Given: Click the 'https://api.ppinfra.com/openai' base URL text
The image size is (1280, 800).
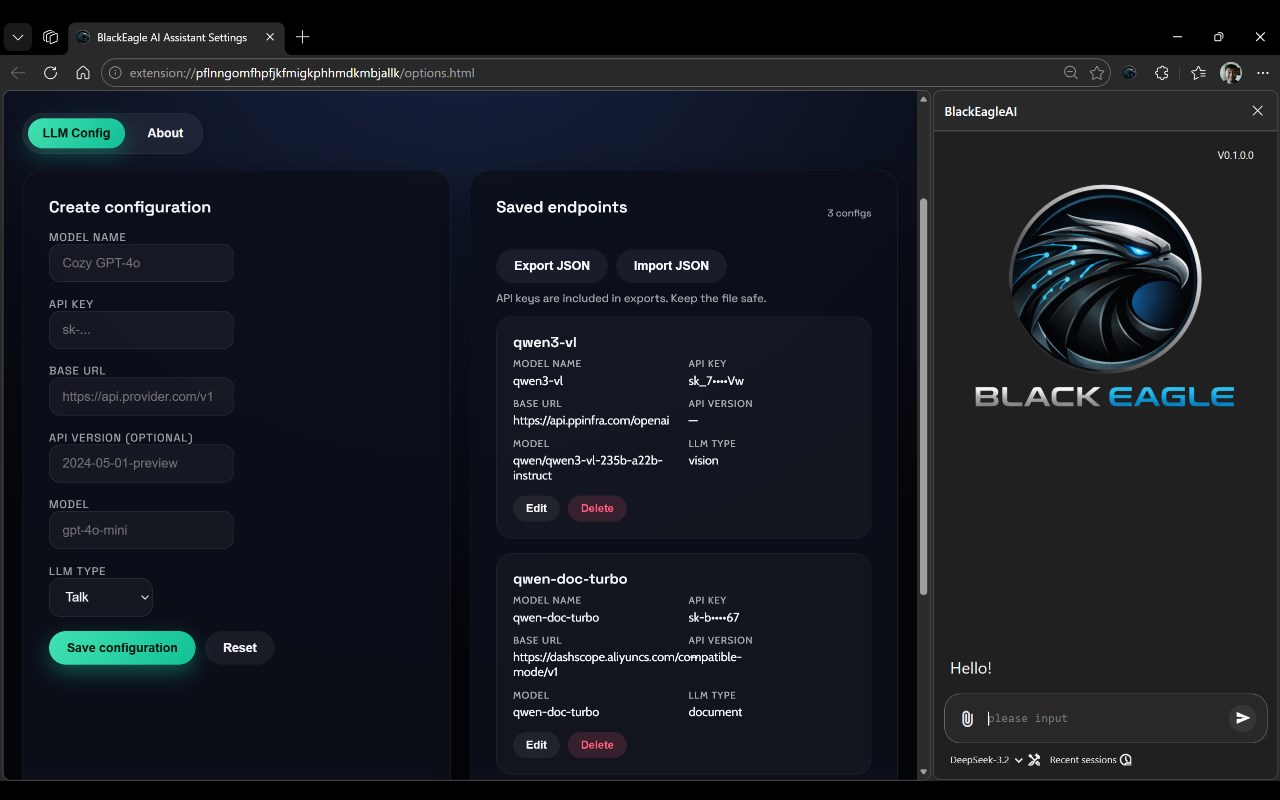Looking at the screenshot, I should coord(591,421).
